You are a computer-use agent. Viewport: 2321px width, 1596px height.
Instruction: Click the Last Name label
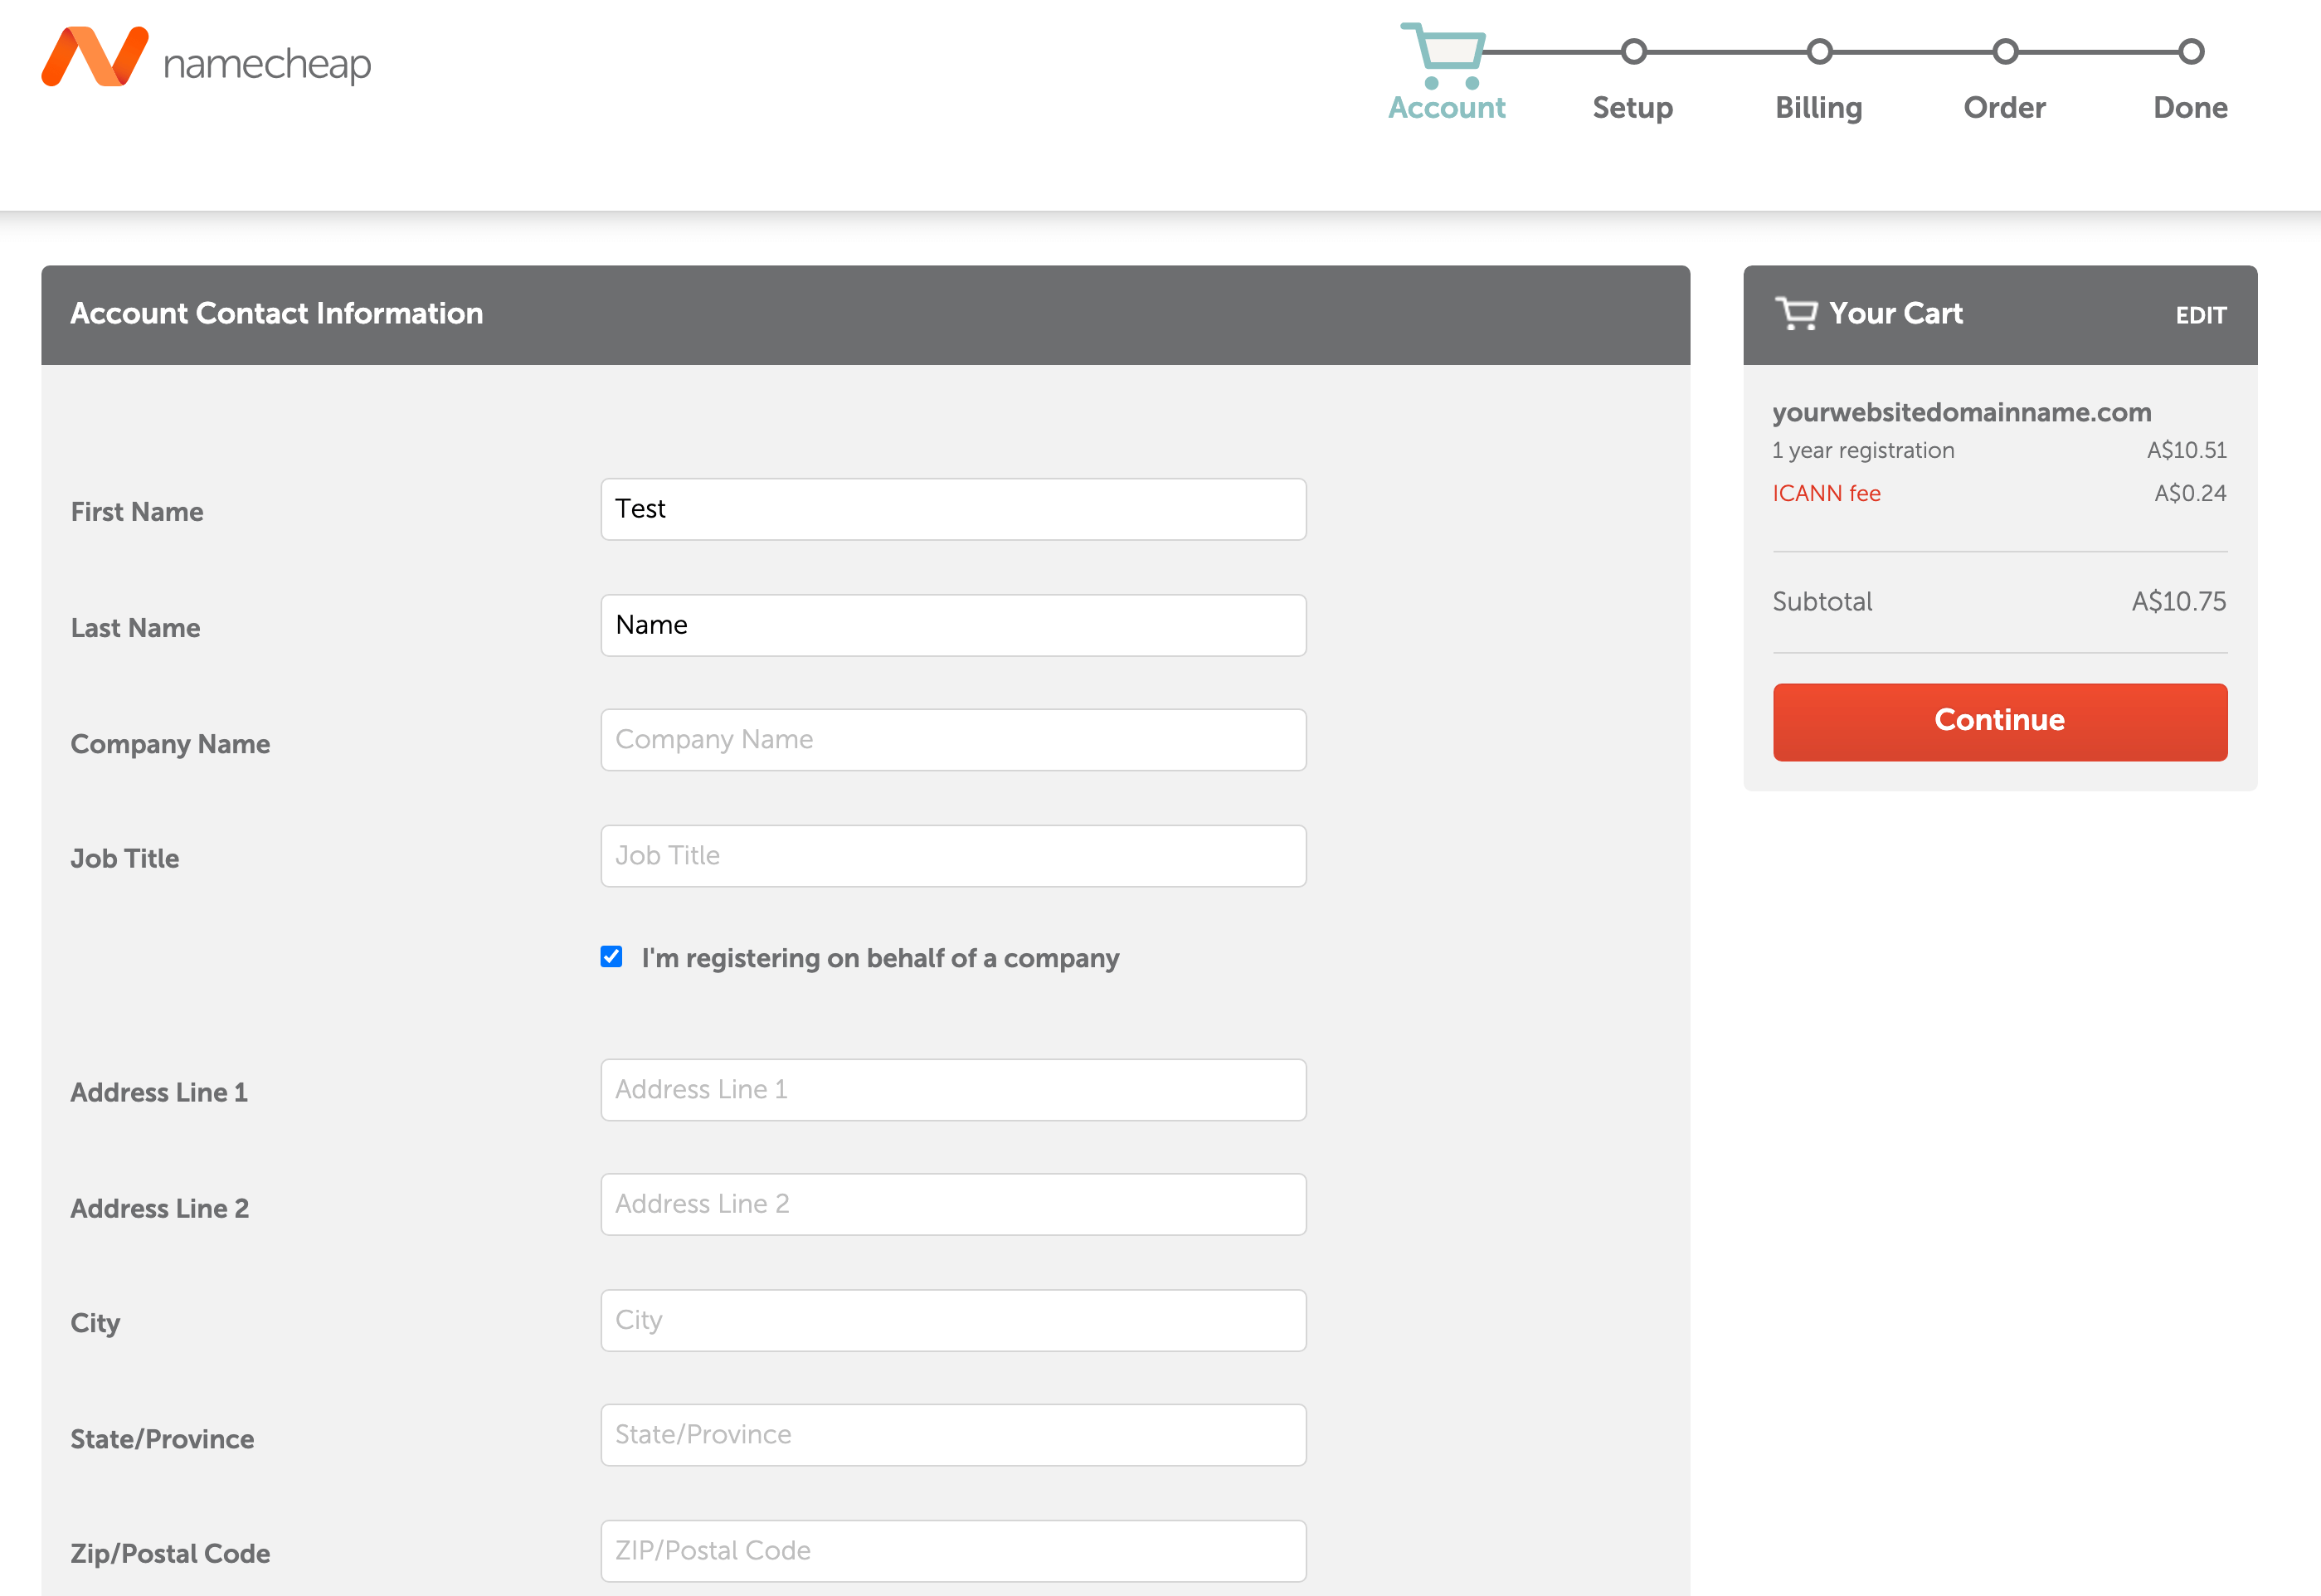point(135,628)
